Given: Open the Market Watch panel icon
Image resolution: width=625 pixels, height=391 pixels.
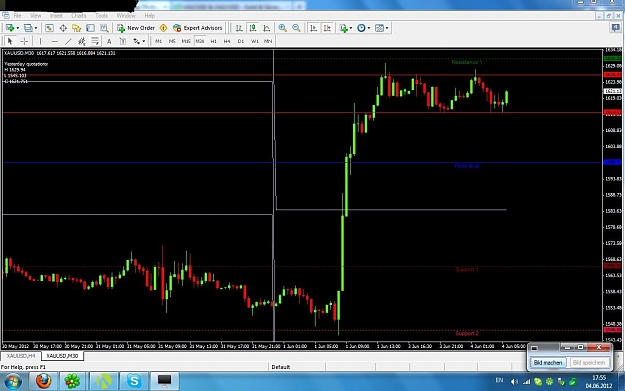Looking at the screenshot, I should (x=49, y=28).
